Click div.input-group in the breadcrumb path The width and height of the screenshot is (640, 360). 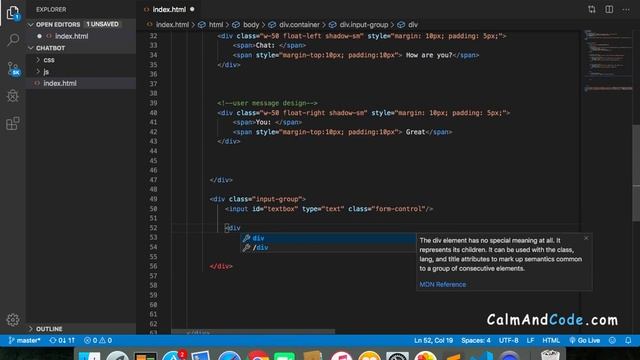tap(364, 25)
